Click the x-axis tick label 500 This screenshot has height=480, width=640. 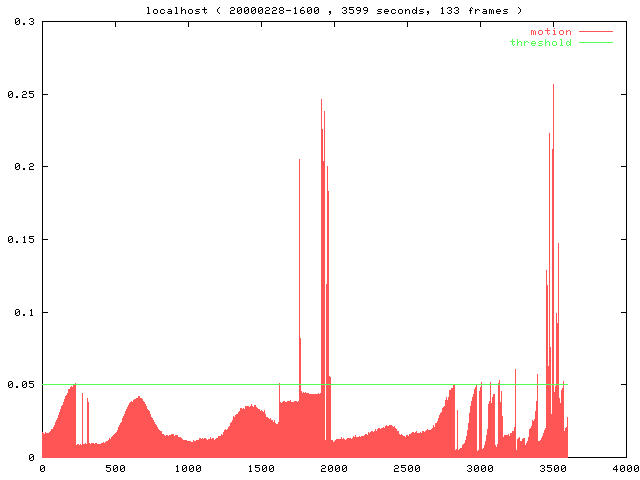click(115, 468)
